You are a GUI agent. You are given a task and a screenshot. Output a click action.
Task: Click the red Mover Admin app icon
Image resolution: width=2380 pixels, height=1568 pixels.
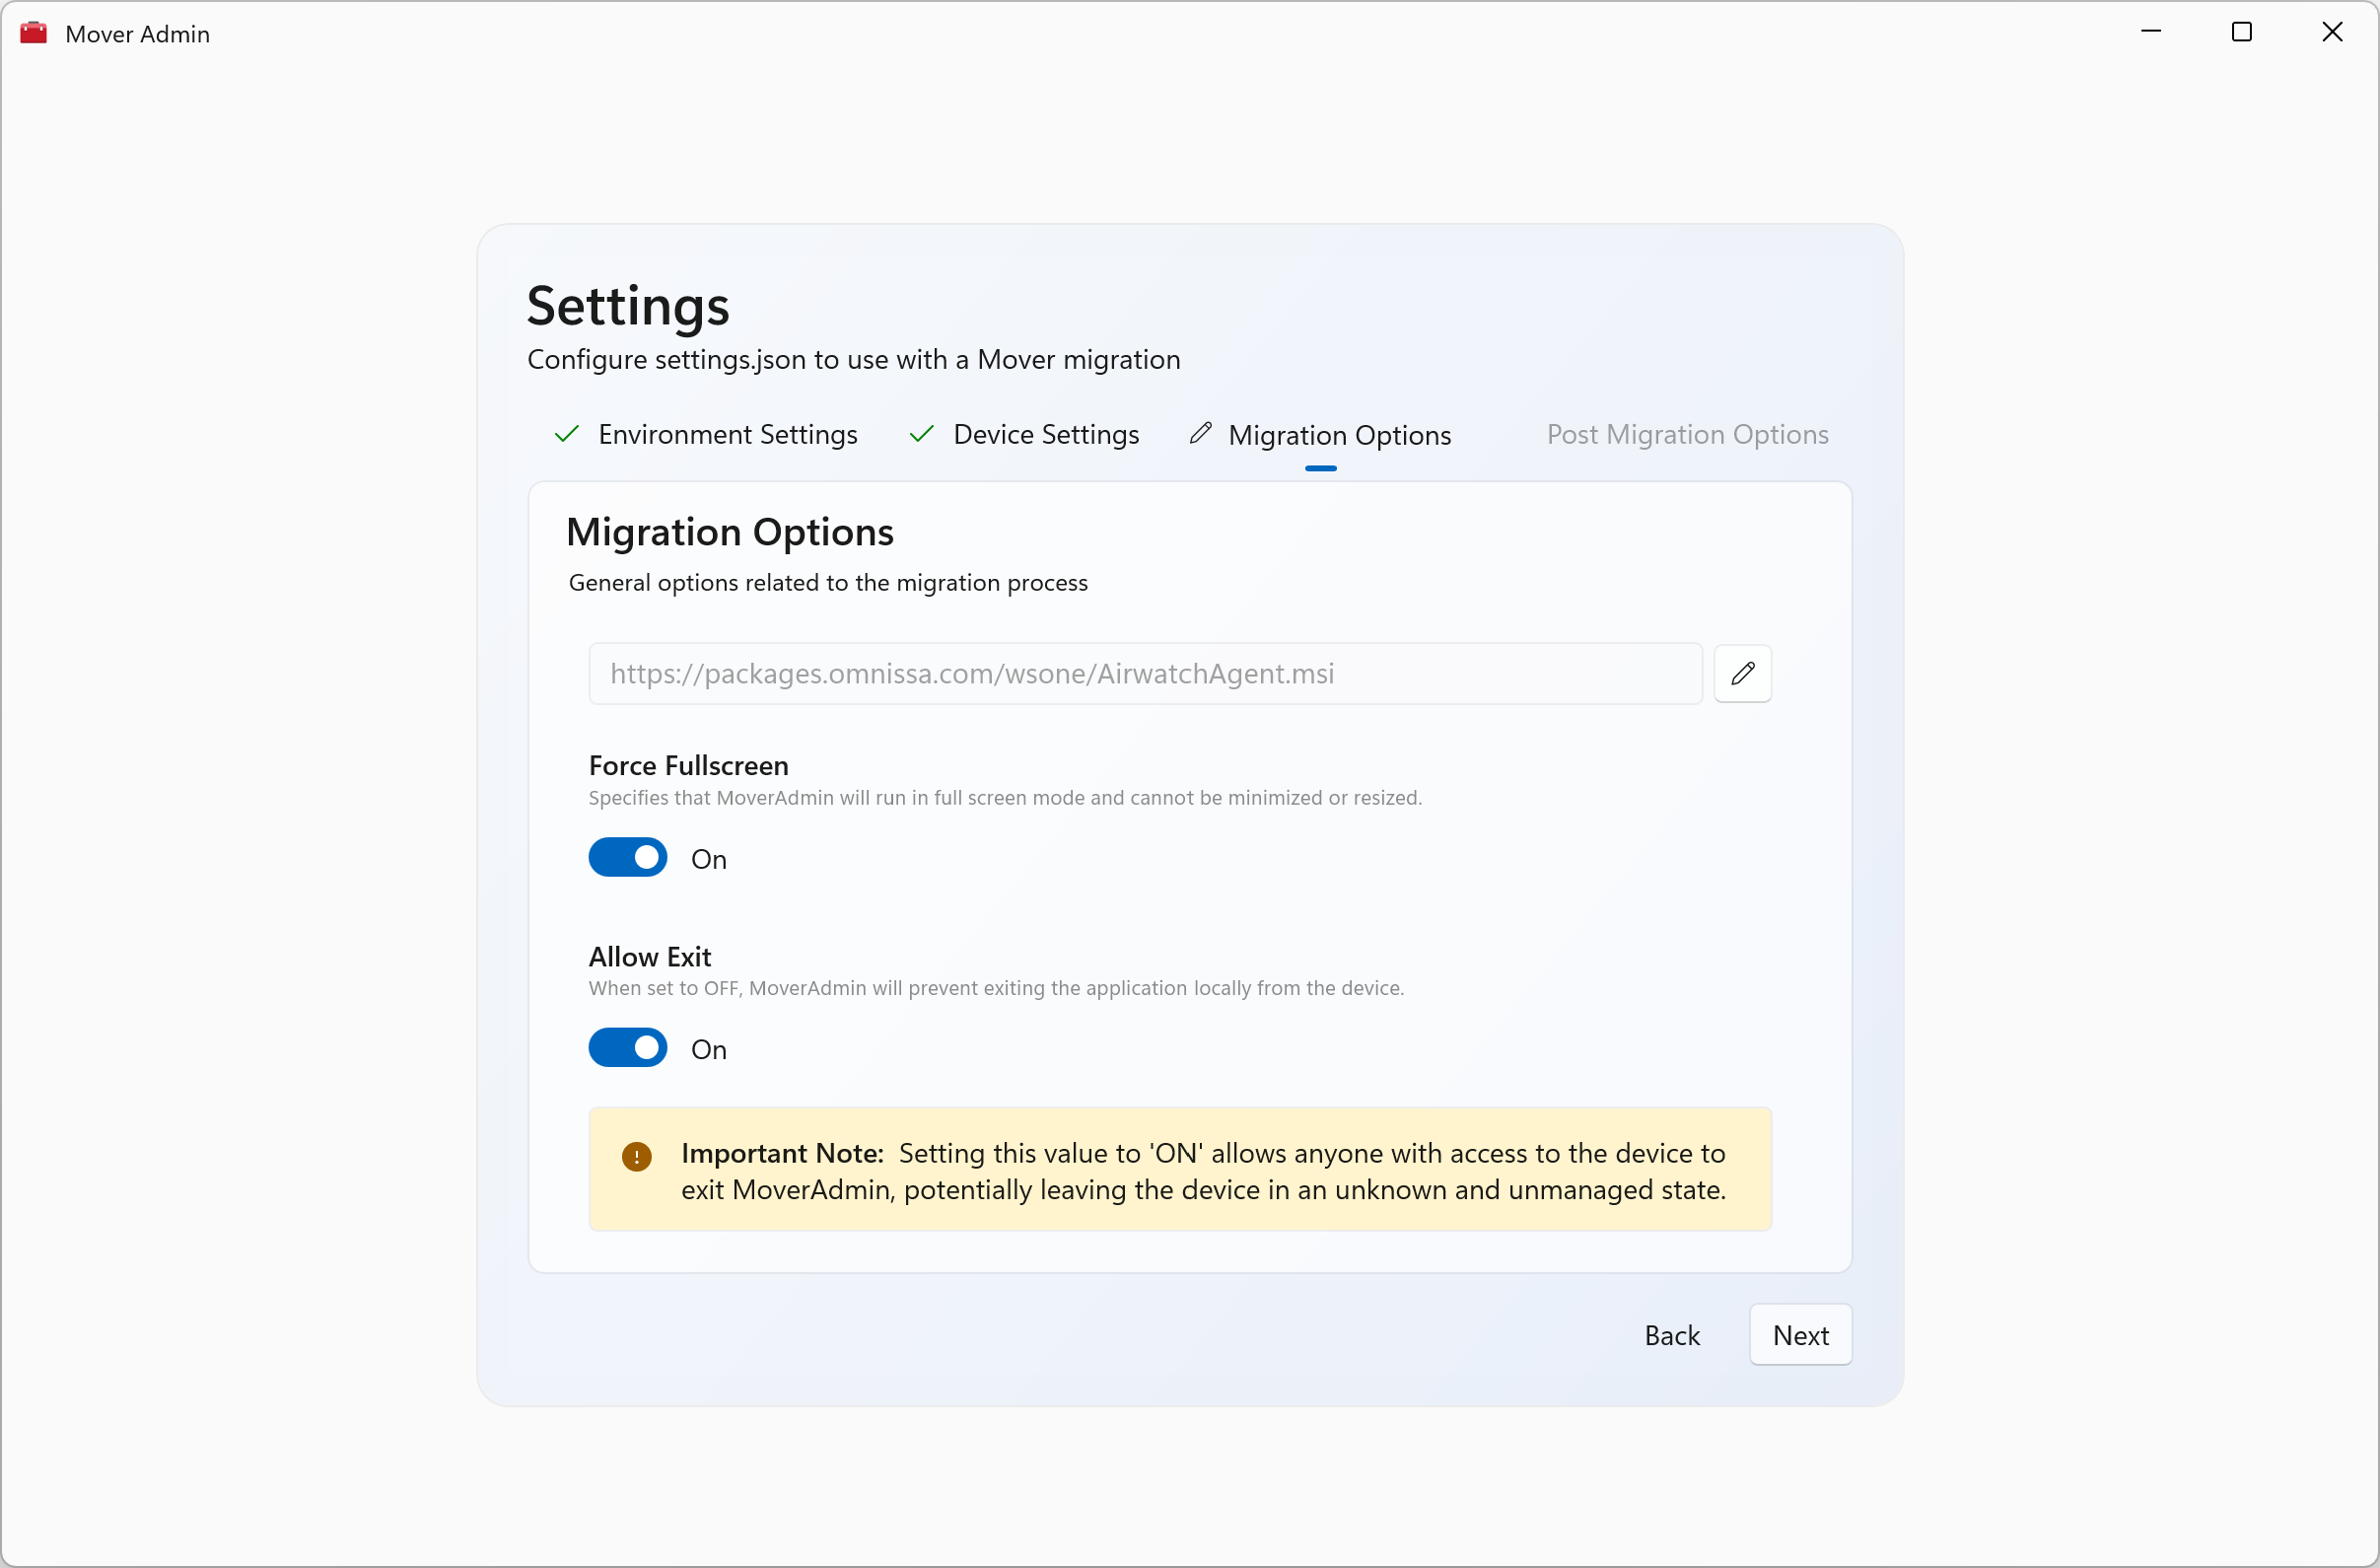34,33
